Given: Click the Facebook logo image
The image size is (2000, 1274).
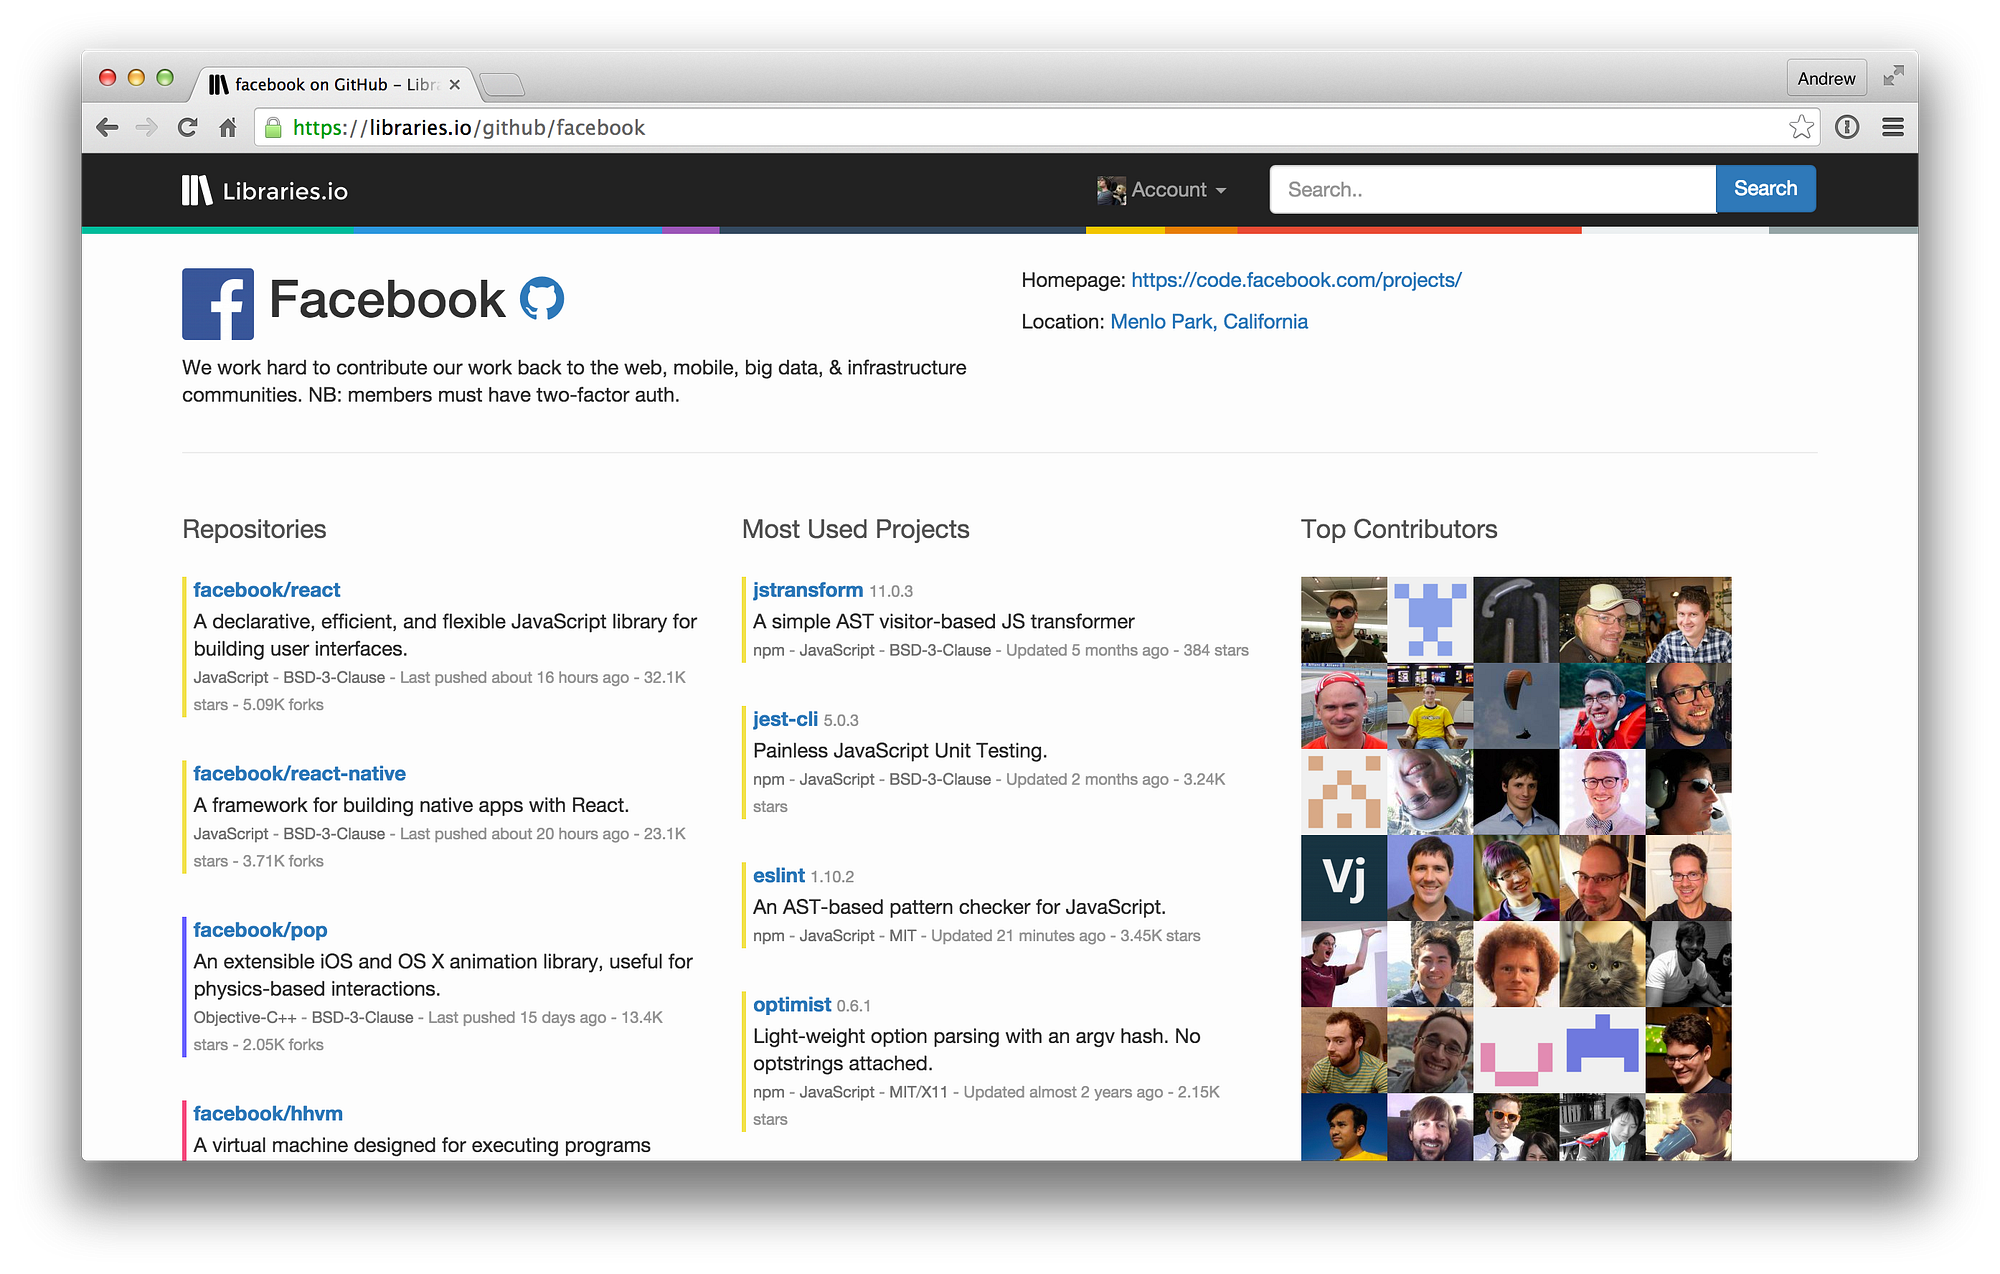Looking at the screenshot, I should click(x=218, y=304).
